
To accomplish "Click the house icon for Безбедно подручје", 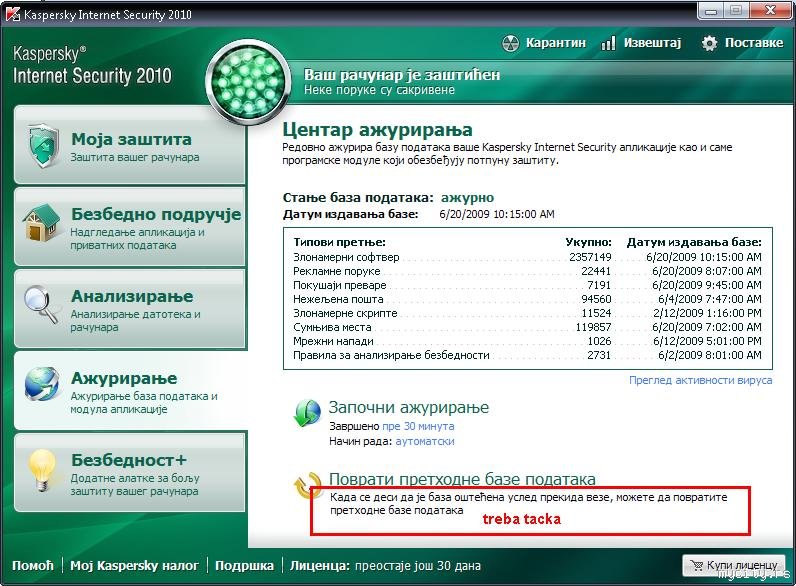I will pyautogui.click(x=41, y=222).
